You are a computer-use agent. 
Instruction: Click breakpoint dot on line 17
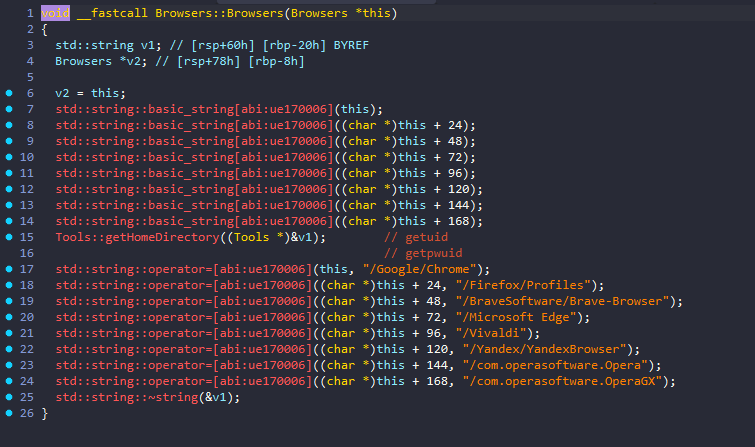click(x=9, y=269)
